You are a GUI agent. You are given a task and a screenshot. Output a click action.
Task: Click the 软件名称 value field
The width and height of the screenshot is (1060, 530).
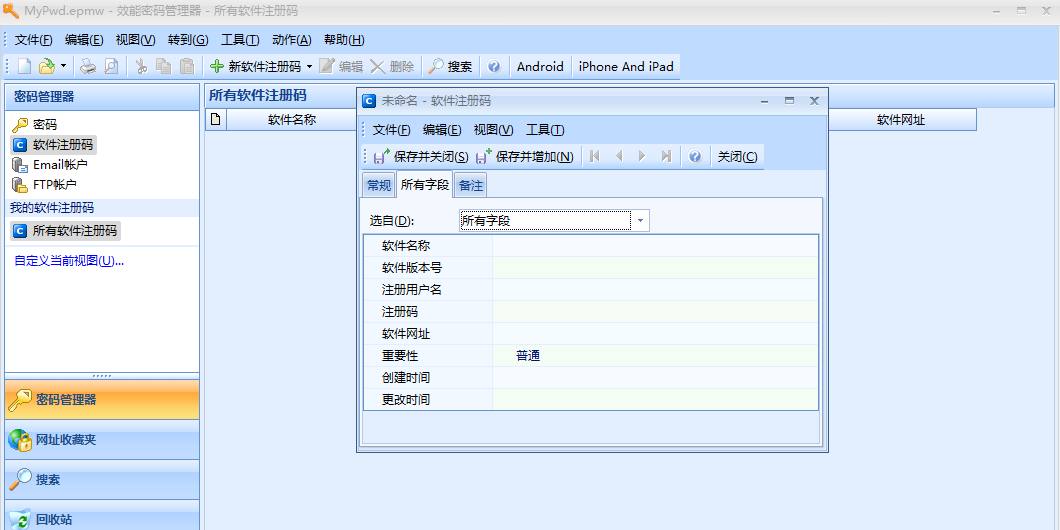pyautogui.click(x=655, y=246)
